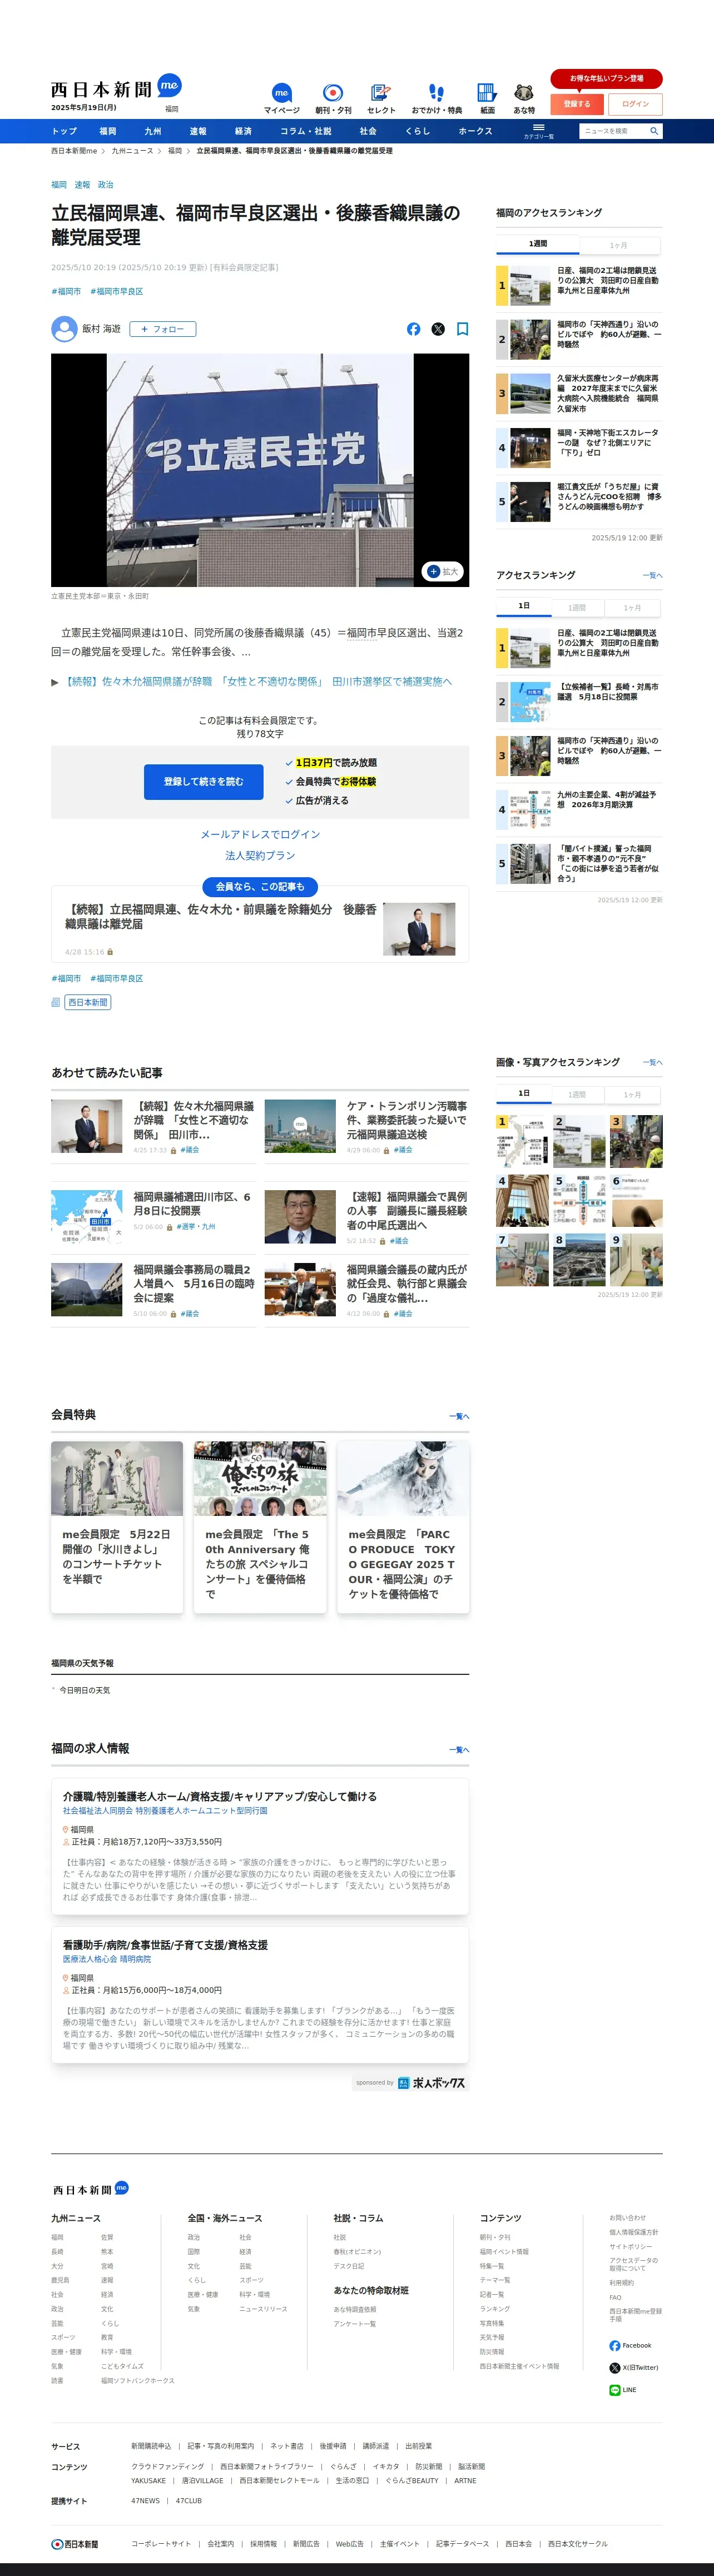This screenshot has height=2576, width=714.
Task: Expand 福岡の求人情報 一覧へ link
Action: point(459,1750)
